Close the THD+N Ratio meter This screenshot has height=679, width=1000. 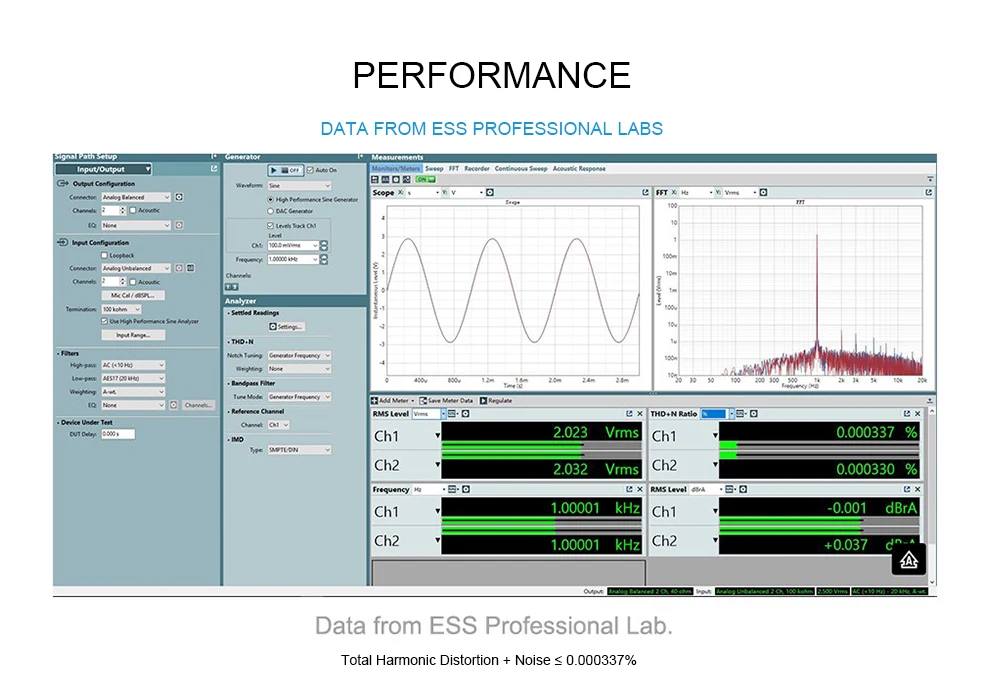click(918, 414)
